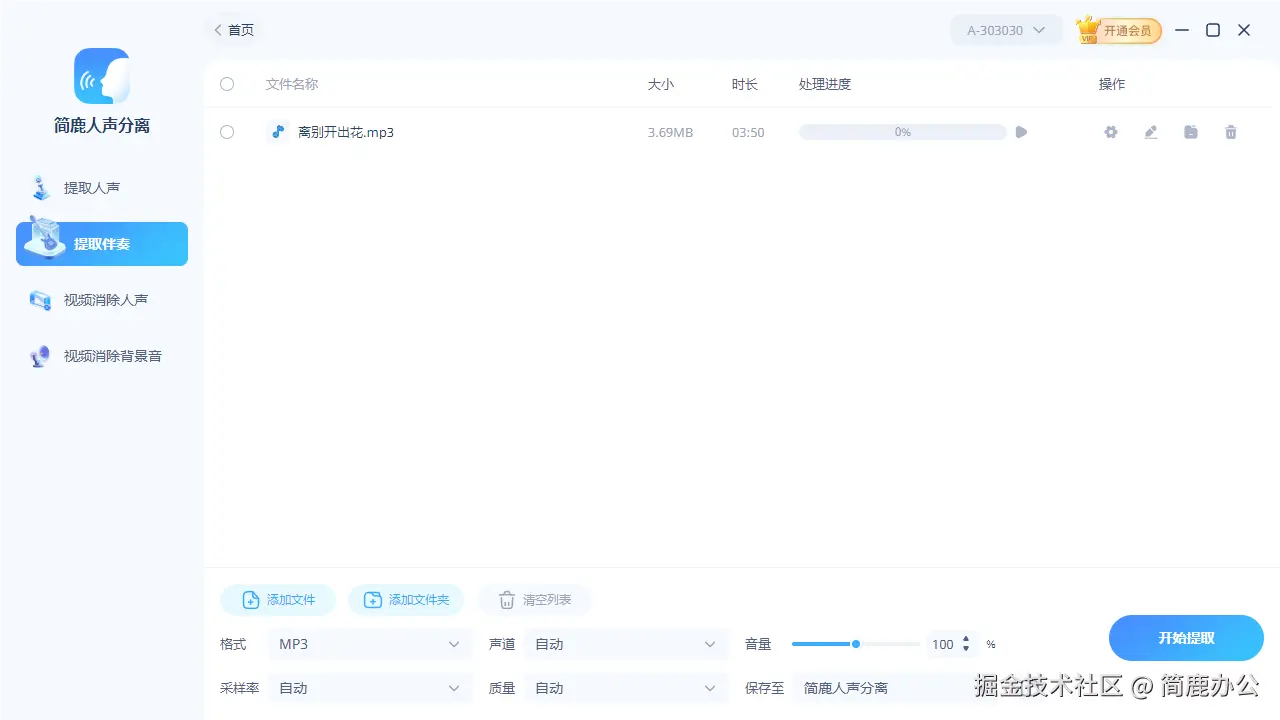
Task: Open 视频消除人声 in the sidebar
Action: 102,300
